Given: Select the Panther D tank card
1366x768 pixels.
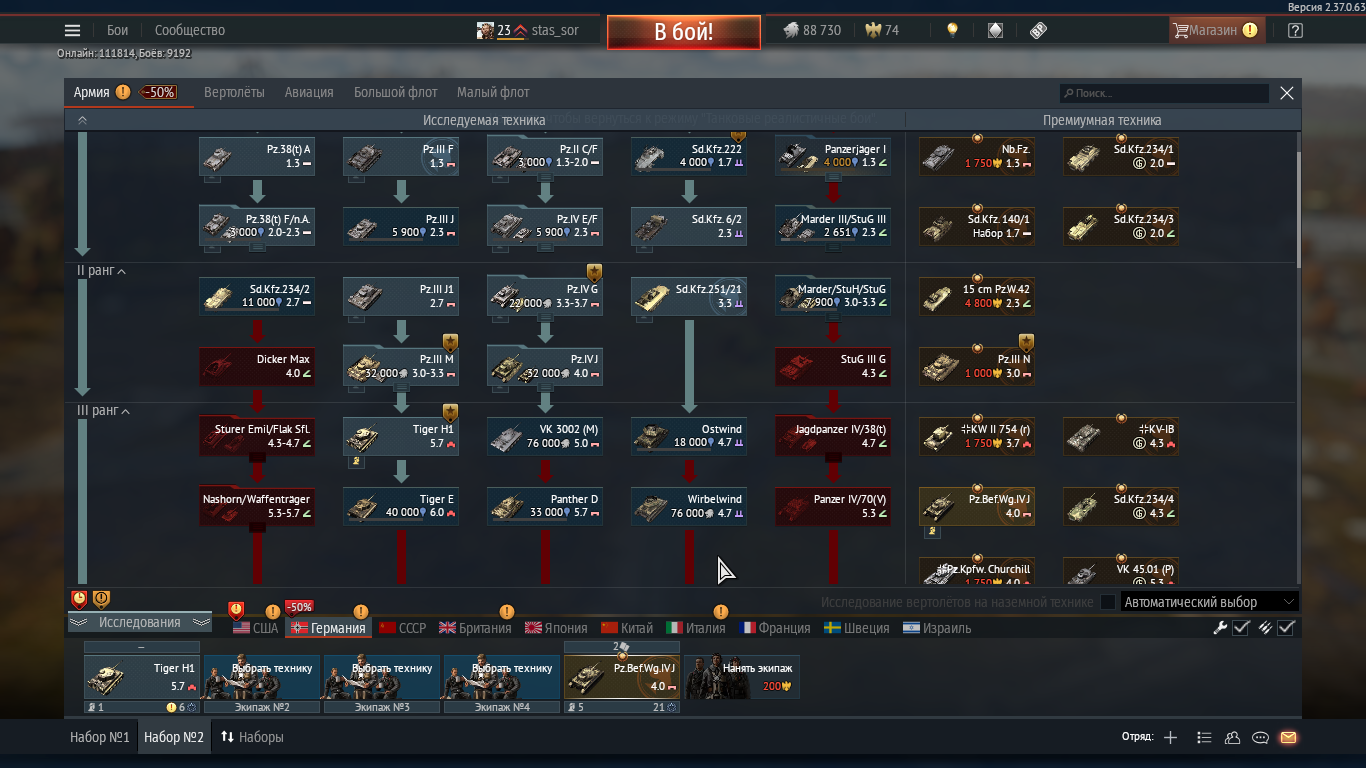Looking at the screenshot, I should coord(545,506).
